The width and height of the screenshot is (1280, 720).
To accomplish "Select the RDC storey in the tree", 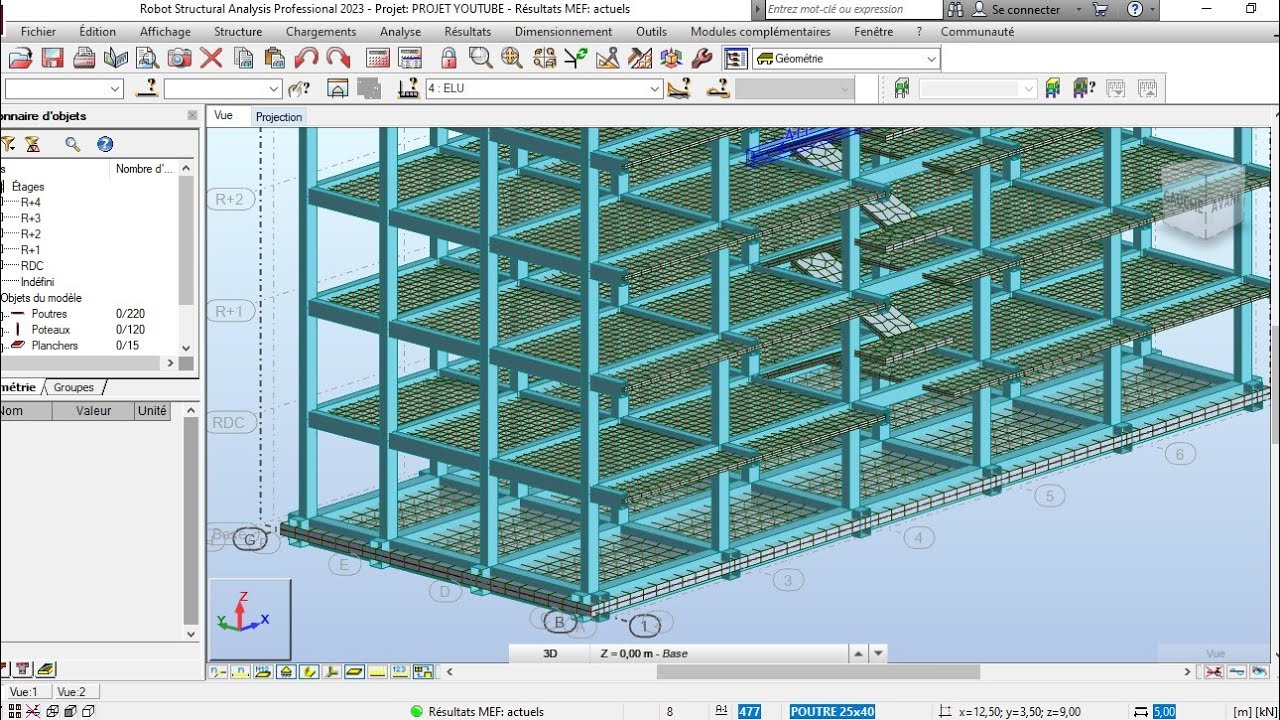I will tap(32, 265).
